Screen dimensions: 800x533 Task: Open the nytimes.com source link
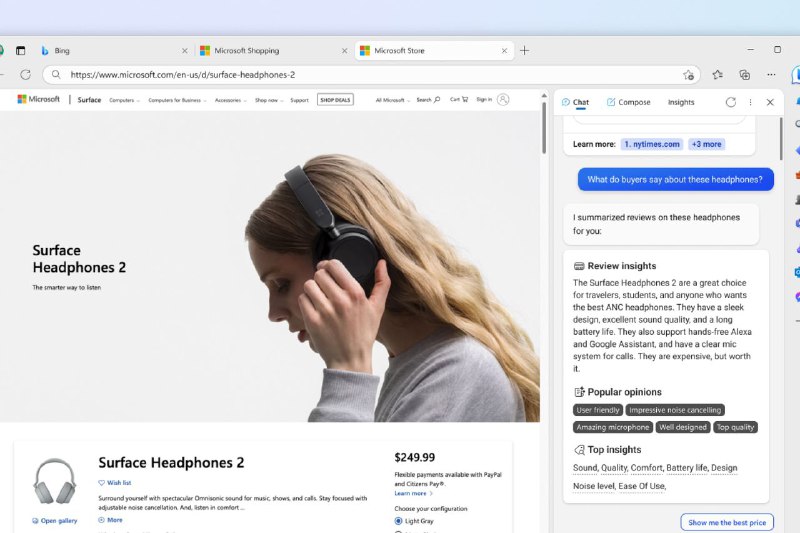tap(651, 144)
